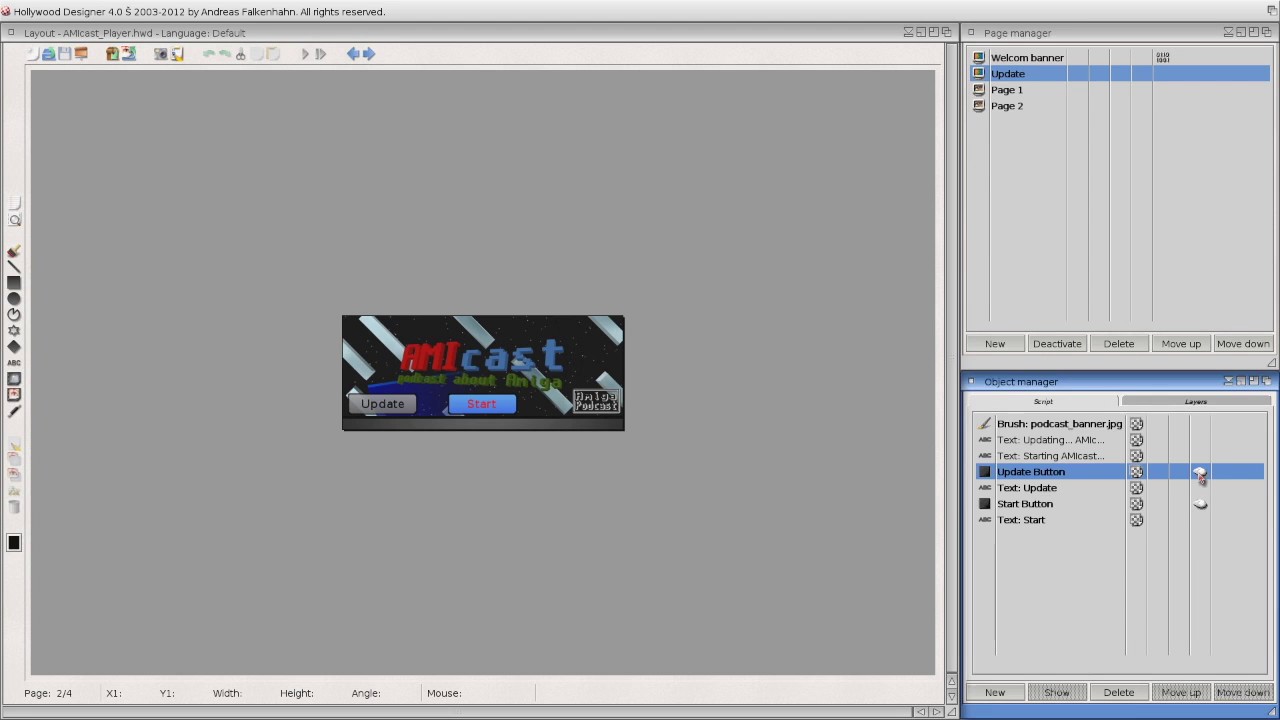
Task: Click the Page: 2/4 status text
Action: 48,693
